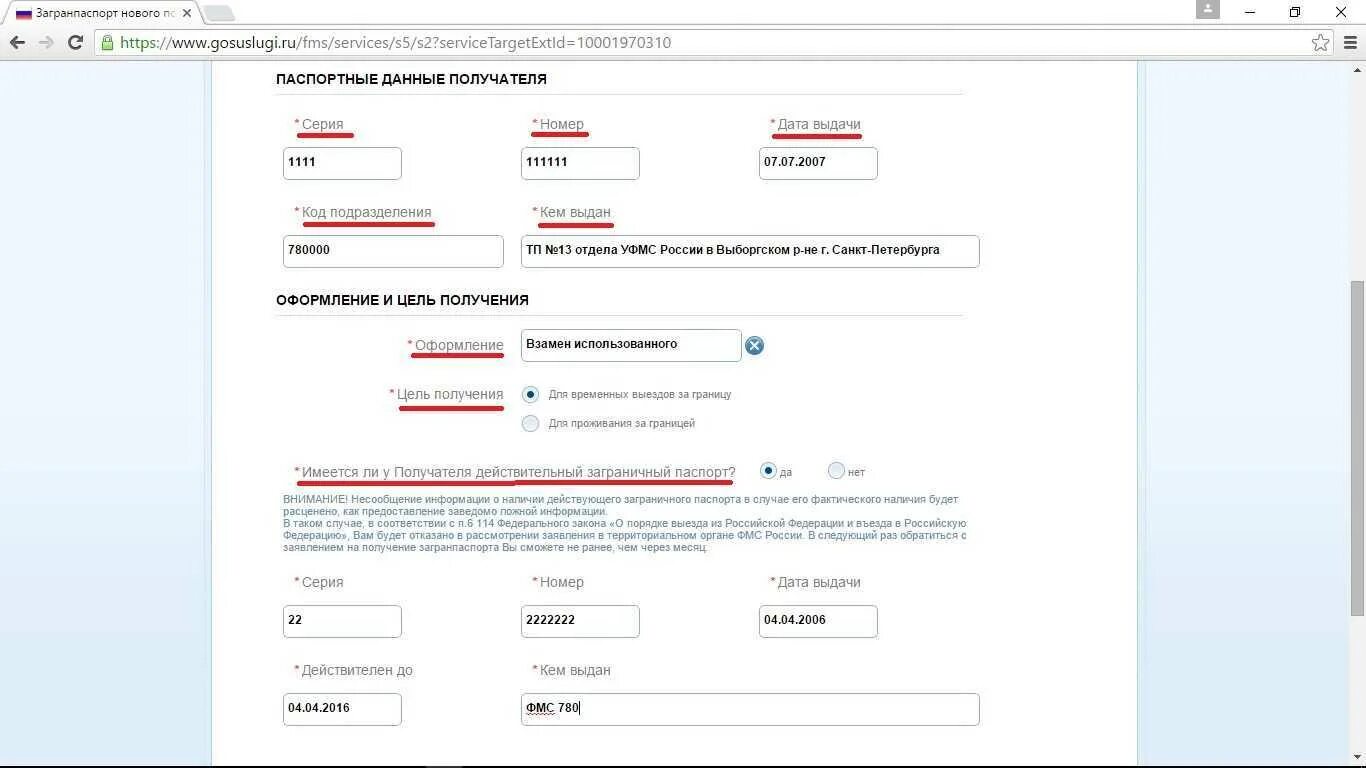Click scrollbar down arrow

[1357, 757]
